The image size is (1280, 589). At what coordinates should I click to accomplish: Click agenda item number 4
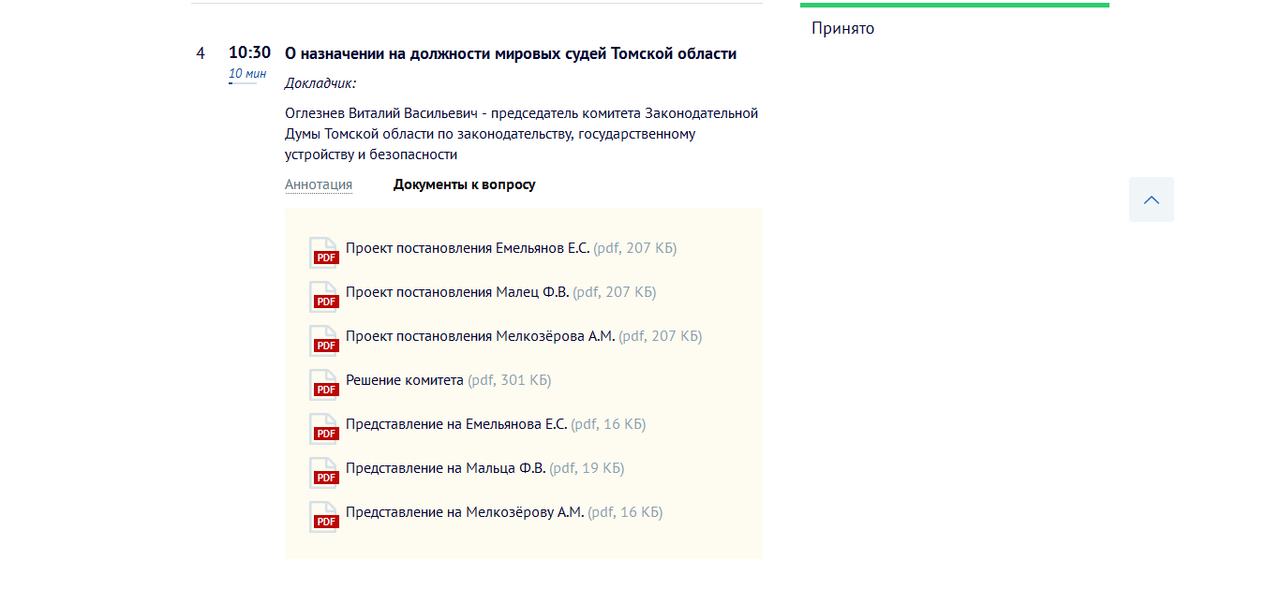(200, 53)
